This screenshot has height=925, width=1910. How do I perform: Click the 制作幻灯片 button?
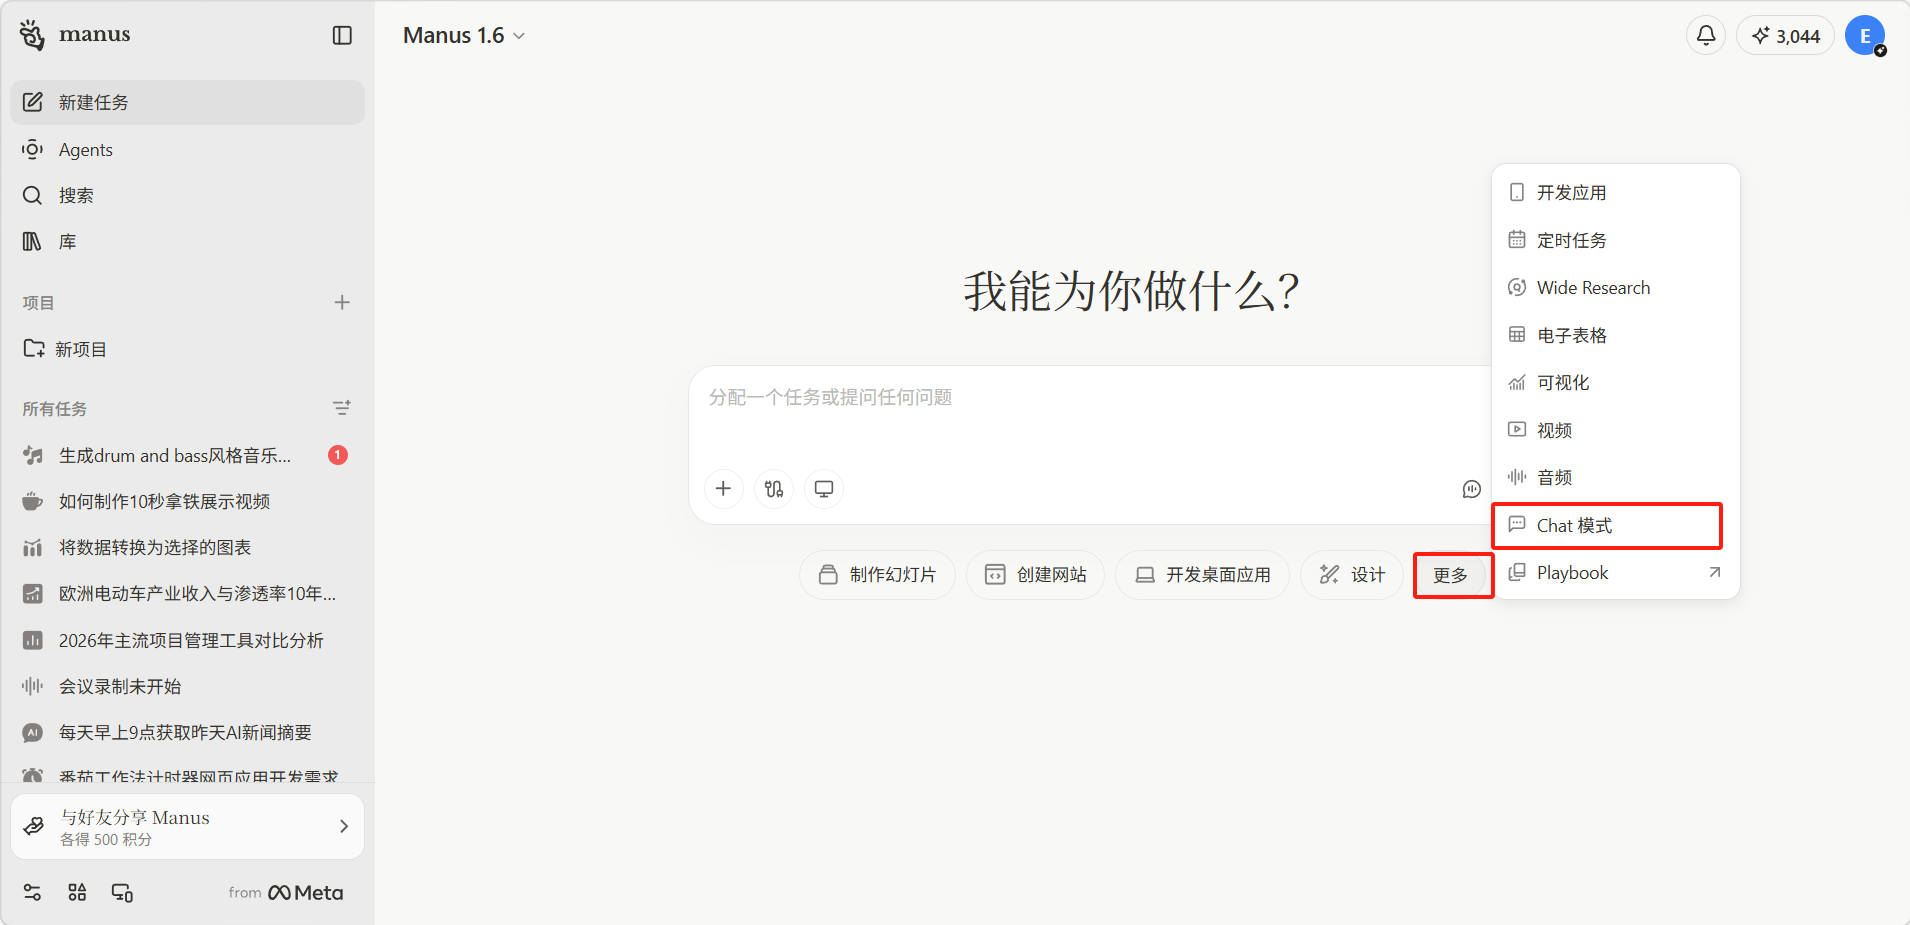(877, 575)
